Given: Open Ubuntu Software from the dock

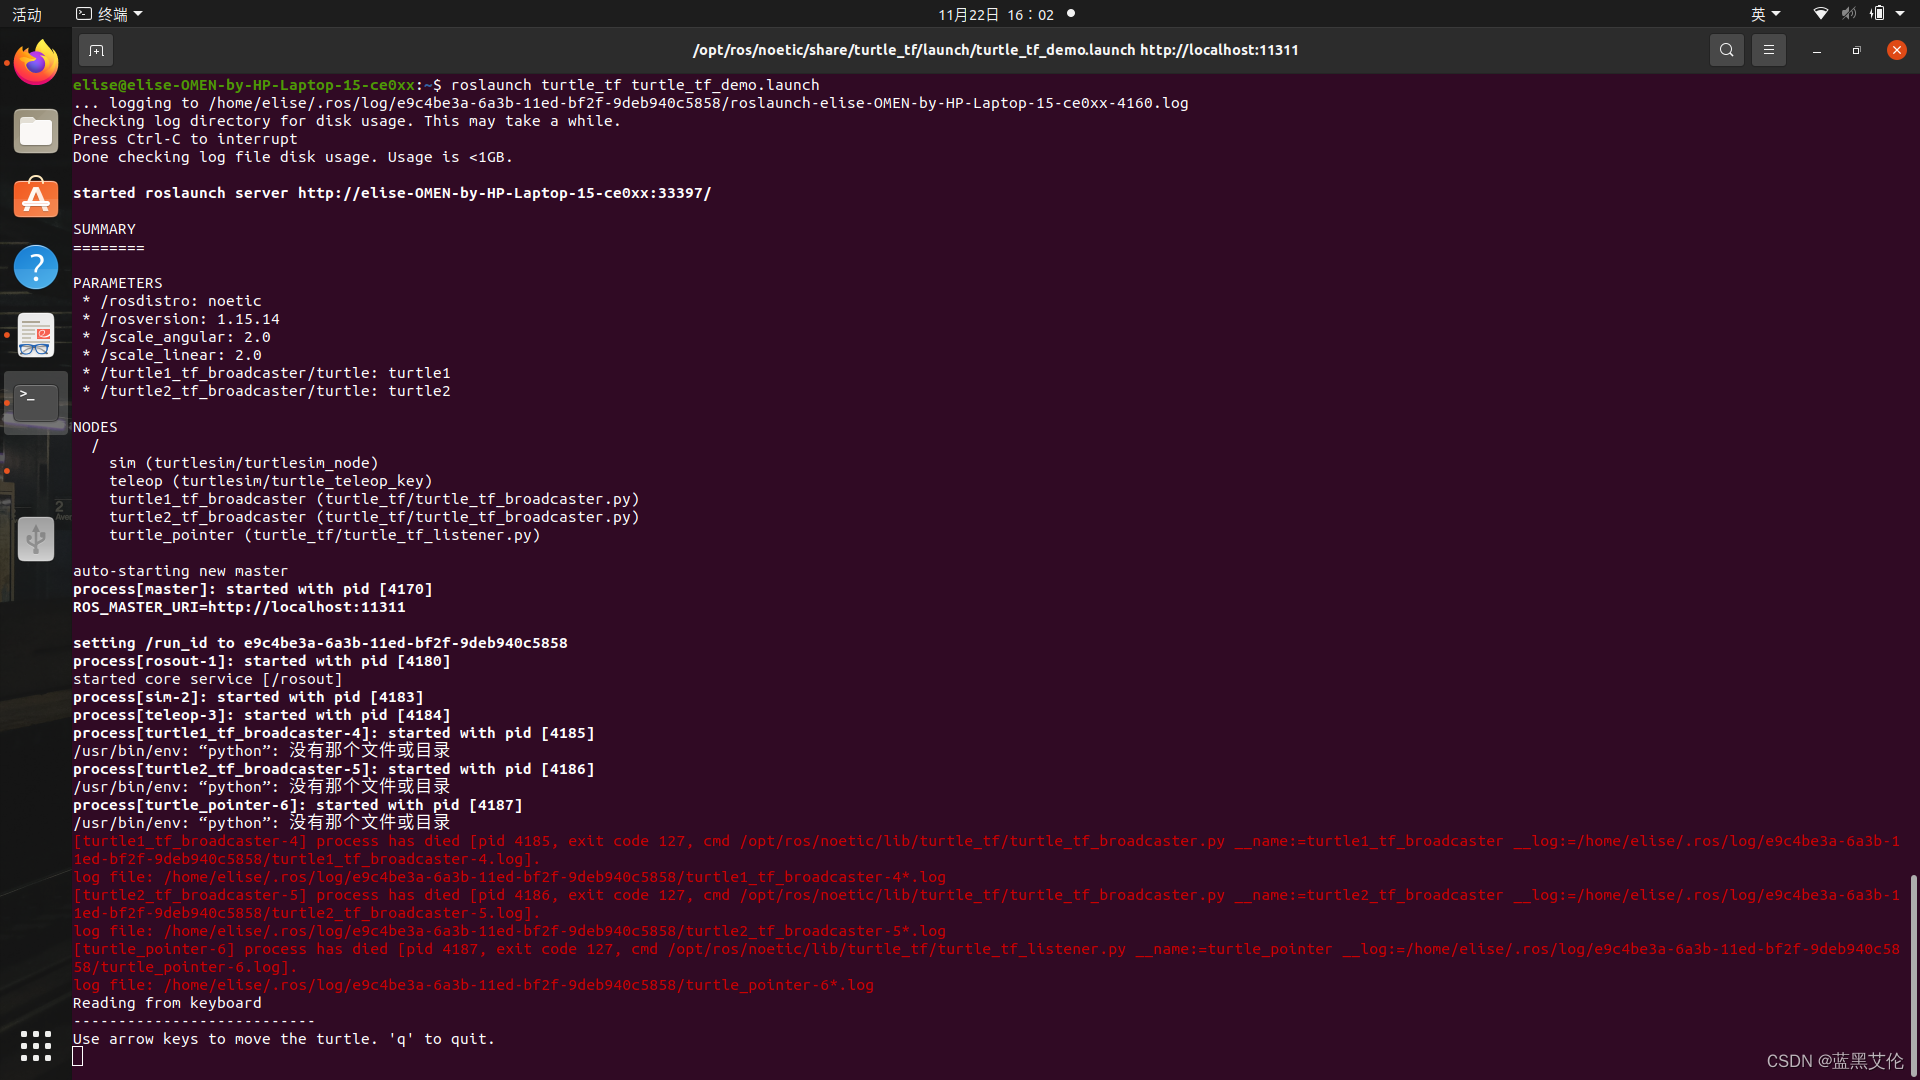Looking at the screenshot, I should pos(36,198).
